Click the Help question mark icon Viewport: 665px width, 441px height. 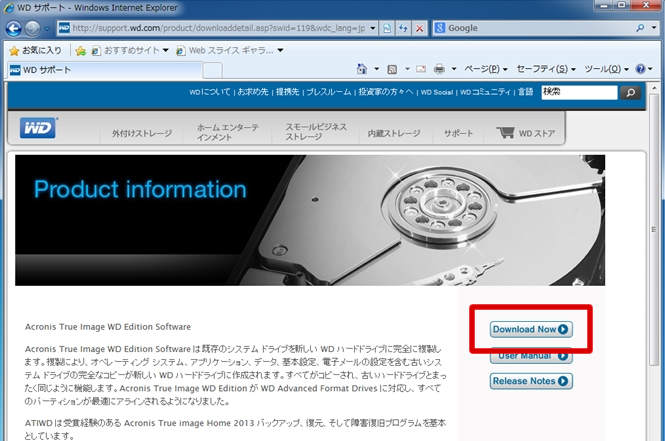[640, 69]
